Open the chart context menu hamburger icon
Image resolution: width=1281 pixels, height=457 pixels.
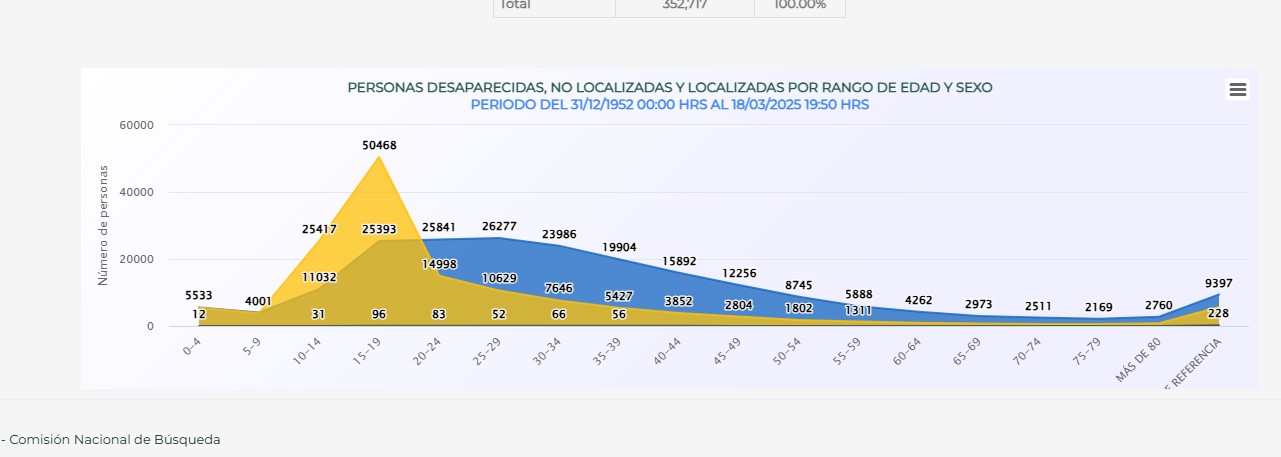coord(1237,90)
